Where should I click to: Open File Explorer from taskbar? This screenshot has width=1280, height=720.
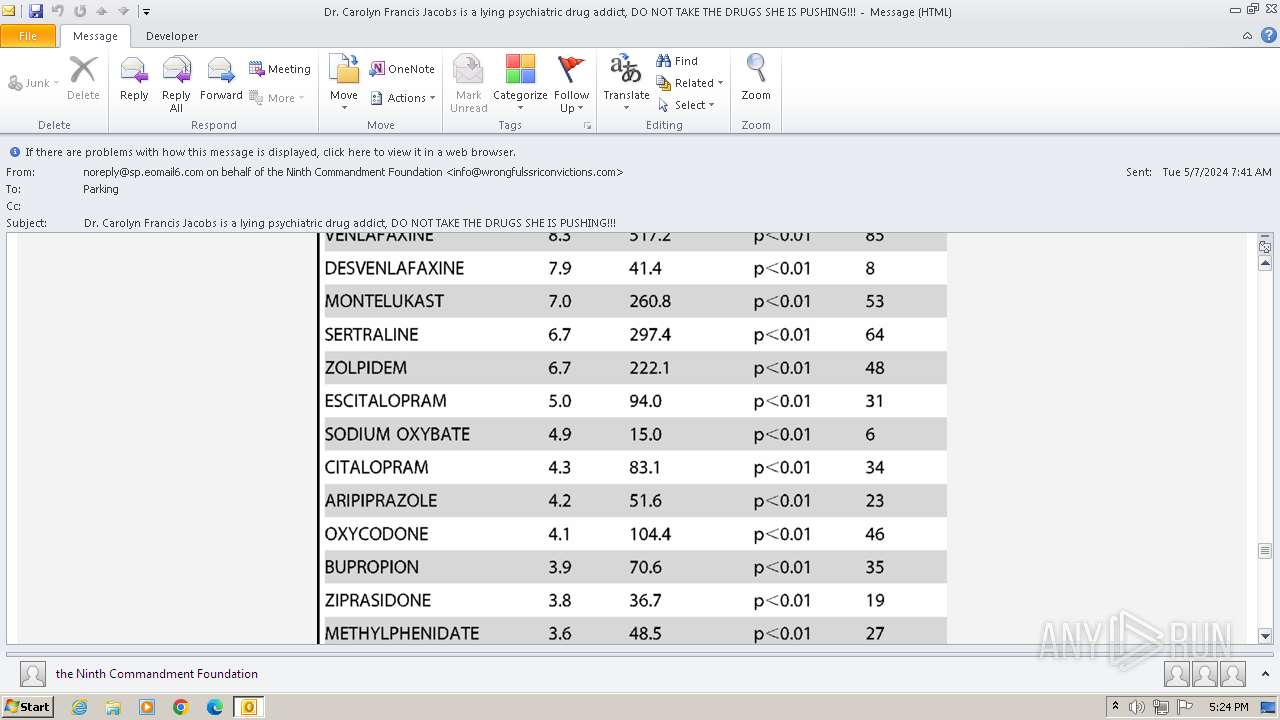point(113,707)
